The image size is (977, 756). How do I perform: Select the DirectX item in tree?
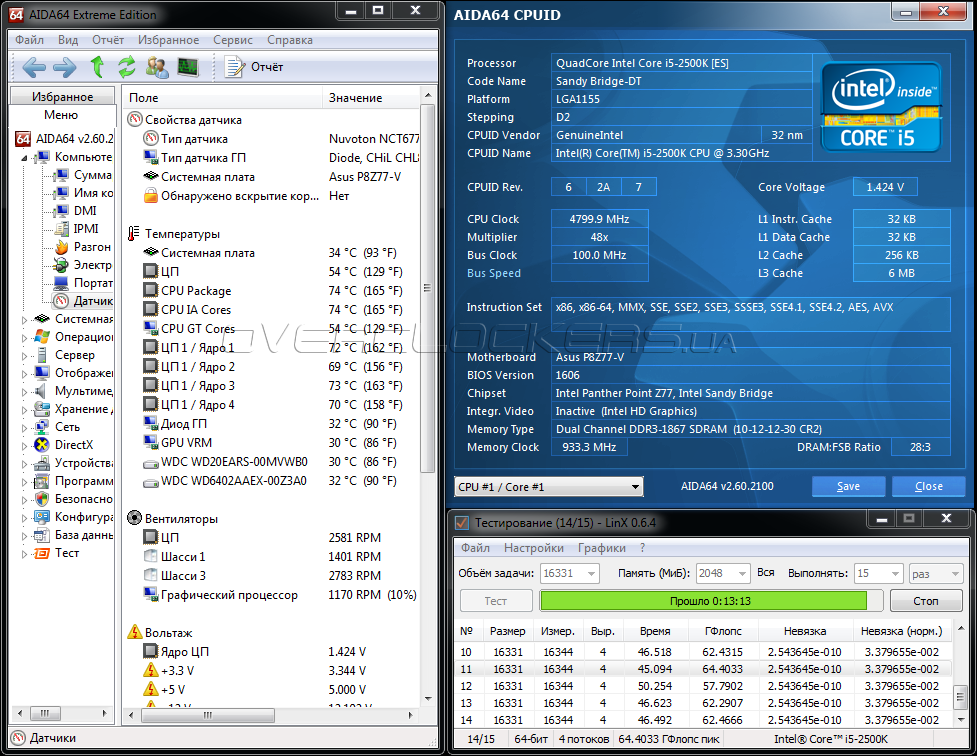click(x=73, y=445)
